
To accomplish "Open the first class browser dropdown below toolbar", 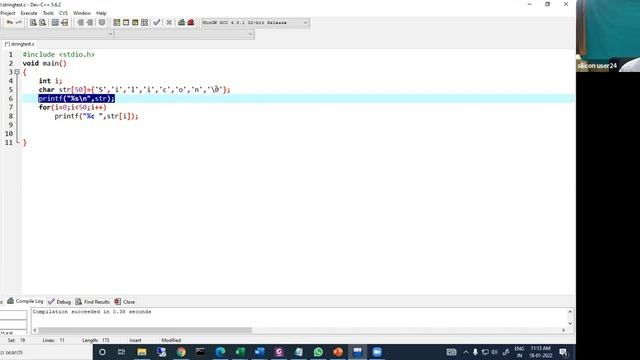I will coord(57,34).
